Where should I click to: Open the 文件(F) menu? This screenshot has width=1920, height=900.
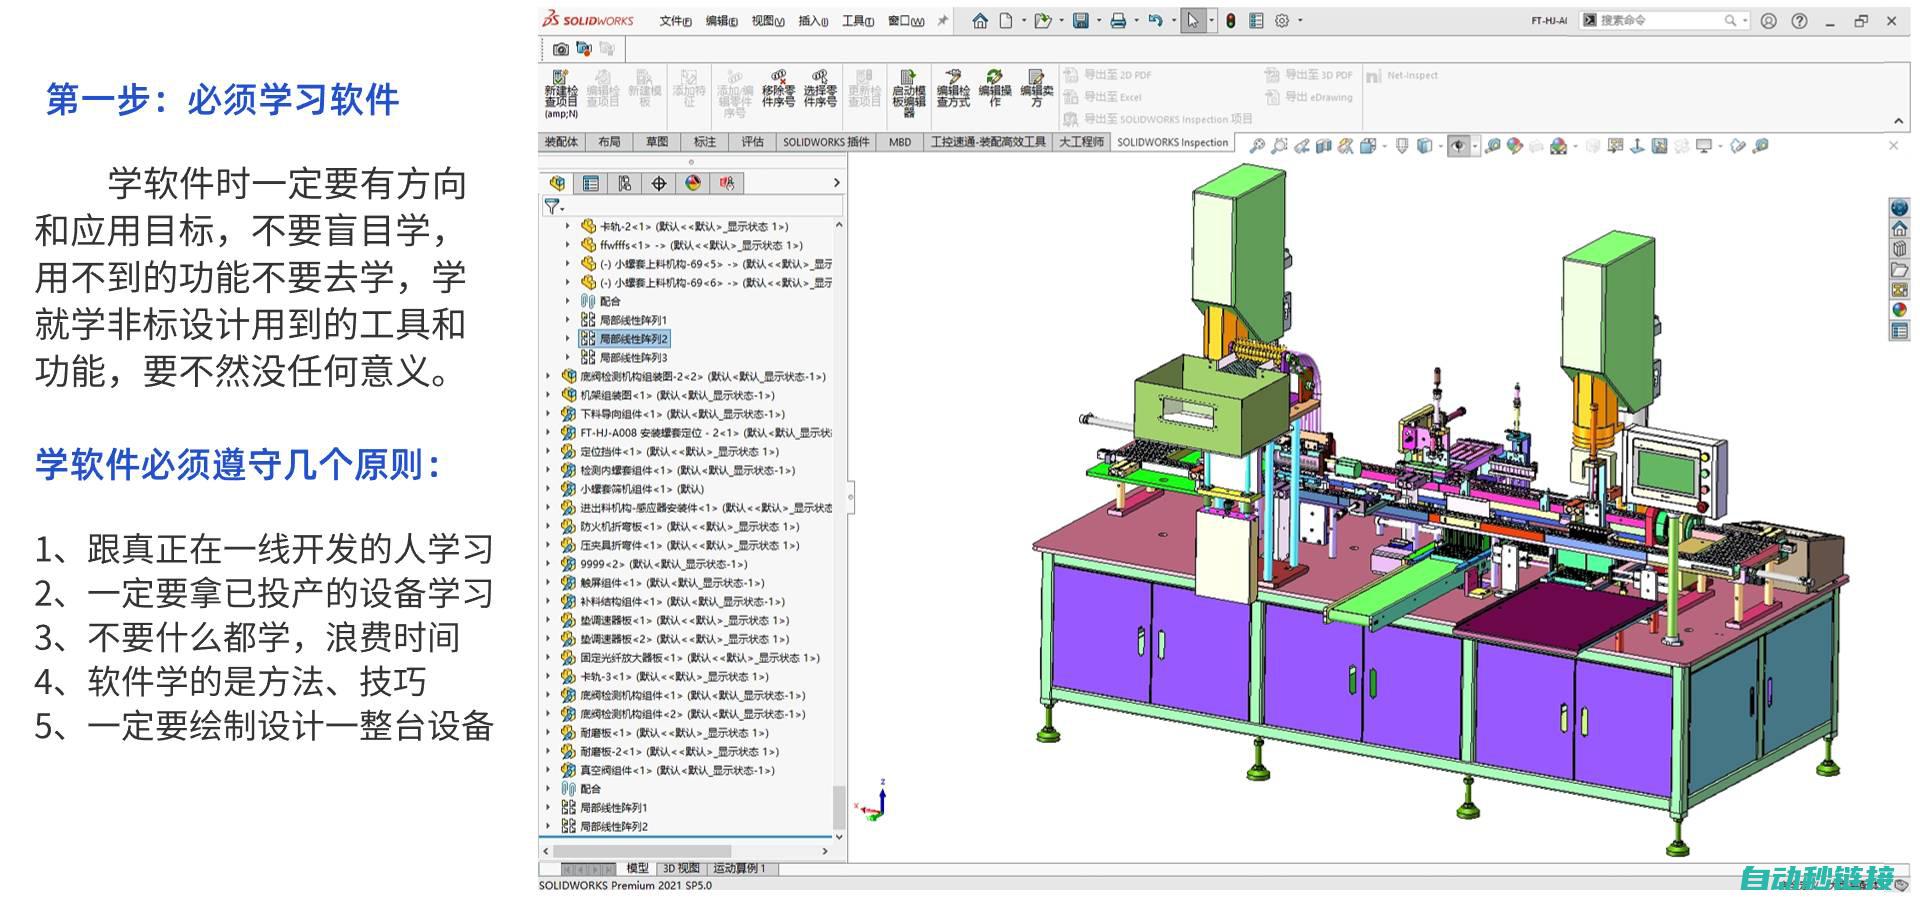point(675,21)
